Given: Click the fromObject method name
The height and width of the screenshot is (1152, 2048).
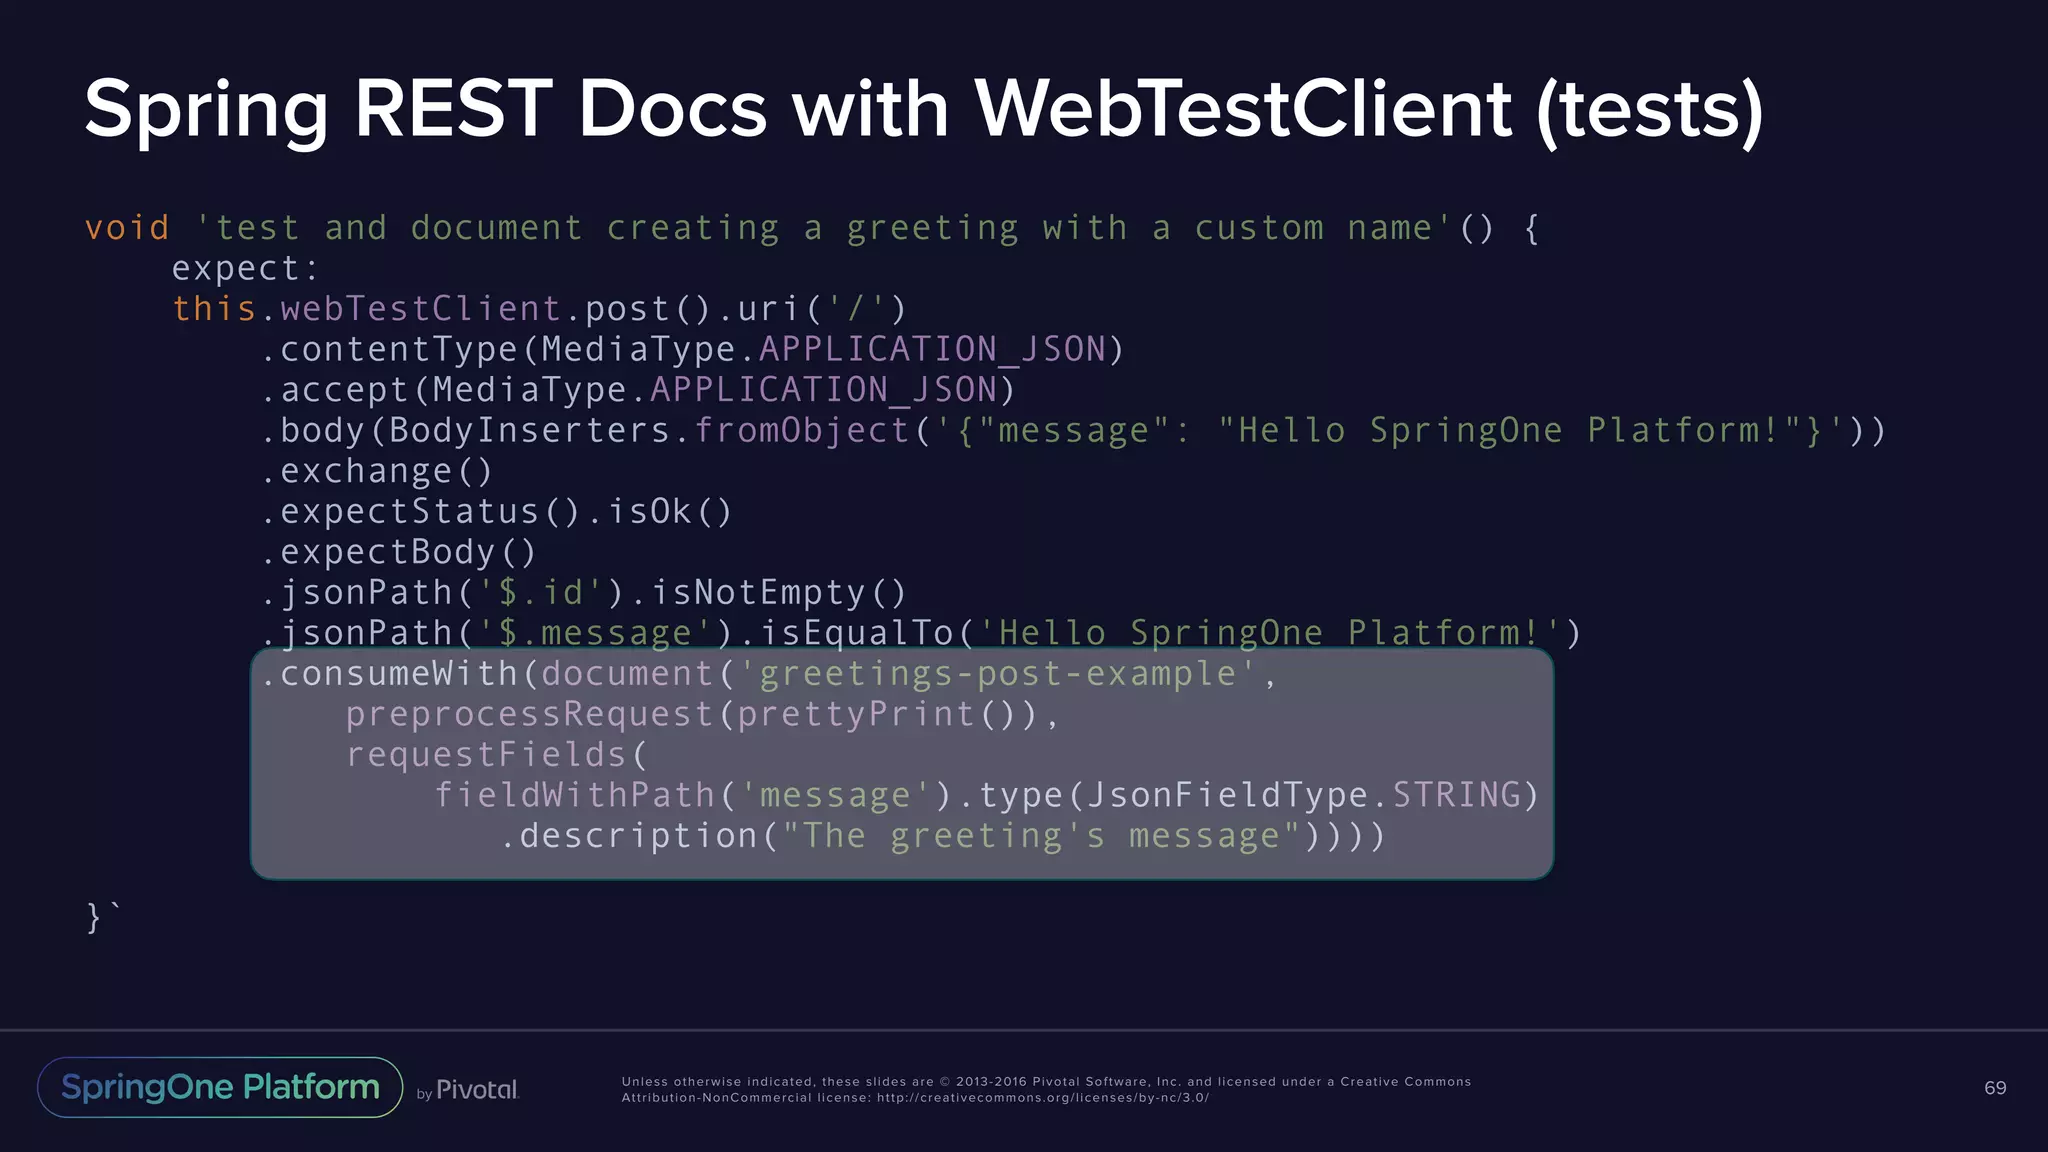Looking at the screenshot, I should 801,431.
